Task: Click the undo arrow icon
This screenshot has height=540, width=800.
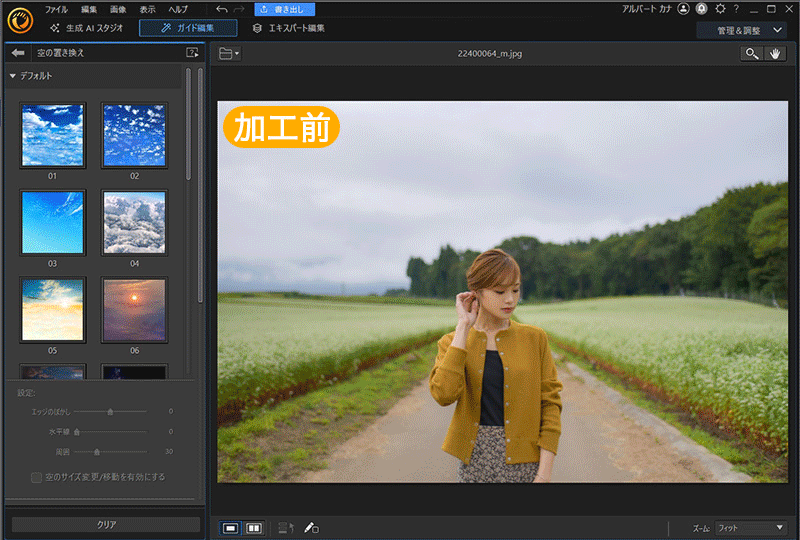Action: tap(221, 9)
